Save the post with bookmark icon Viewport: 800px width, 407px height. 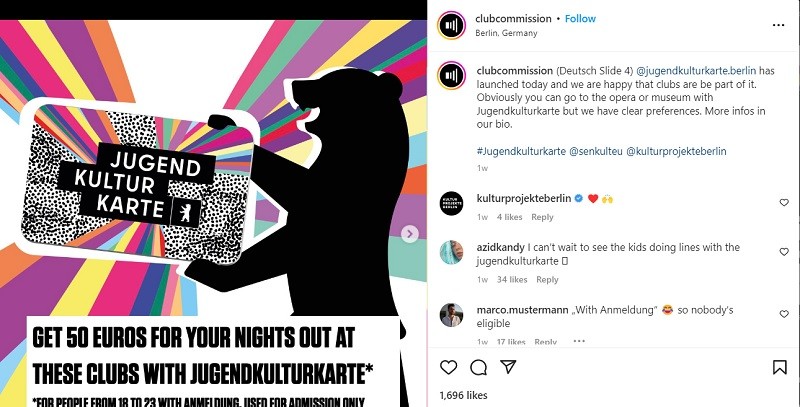point(780,367)
